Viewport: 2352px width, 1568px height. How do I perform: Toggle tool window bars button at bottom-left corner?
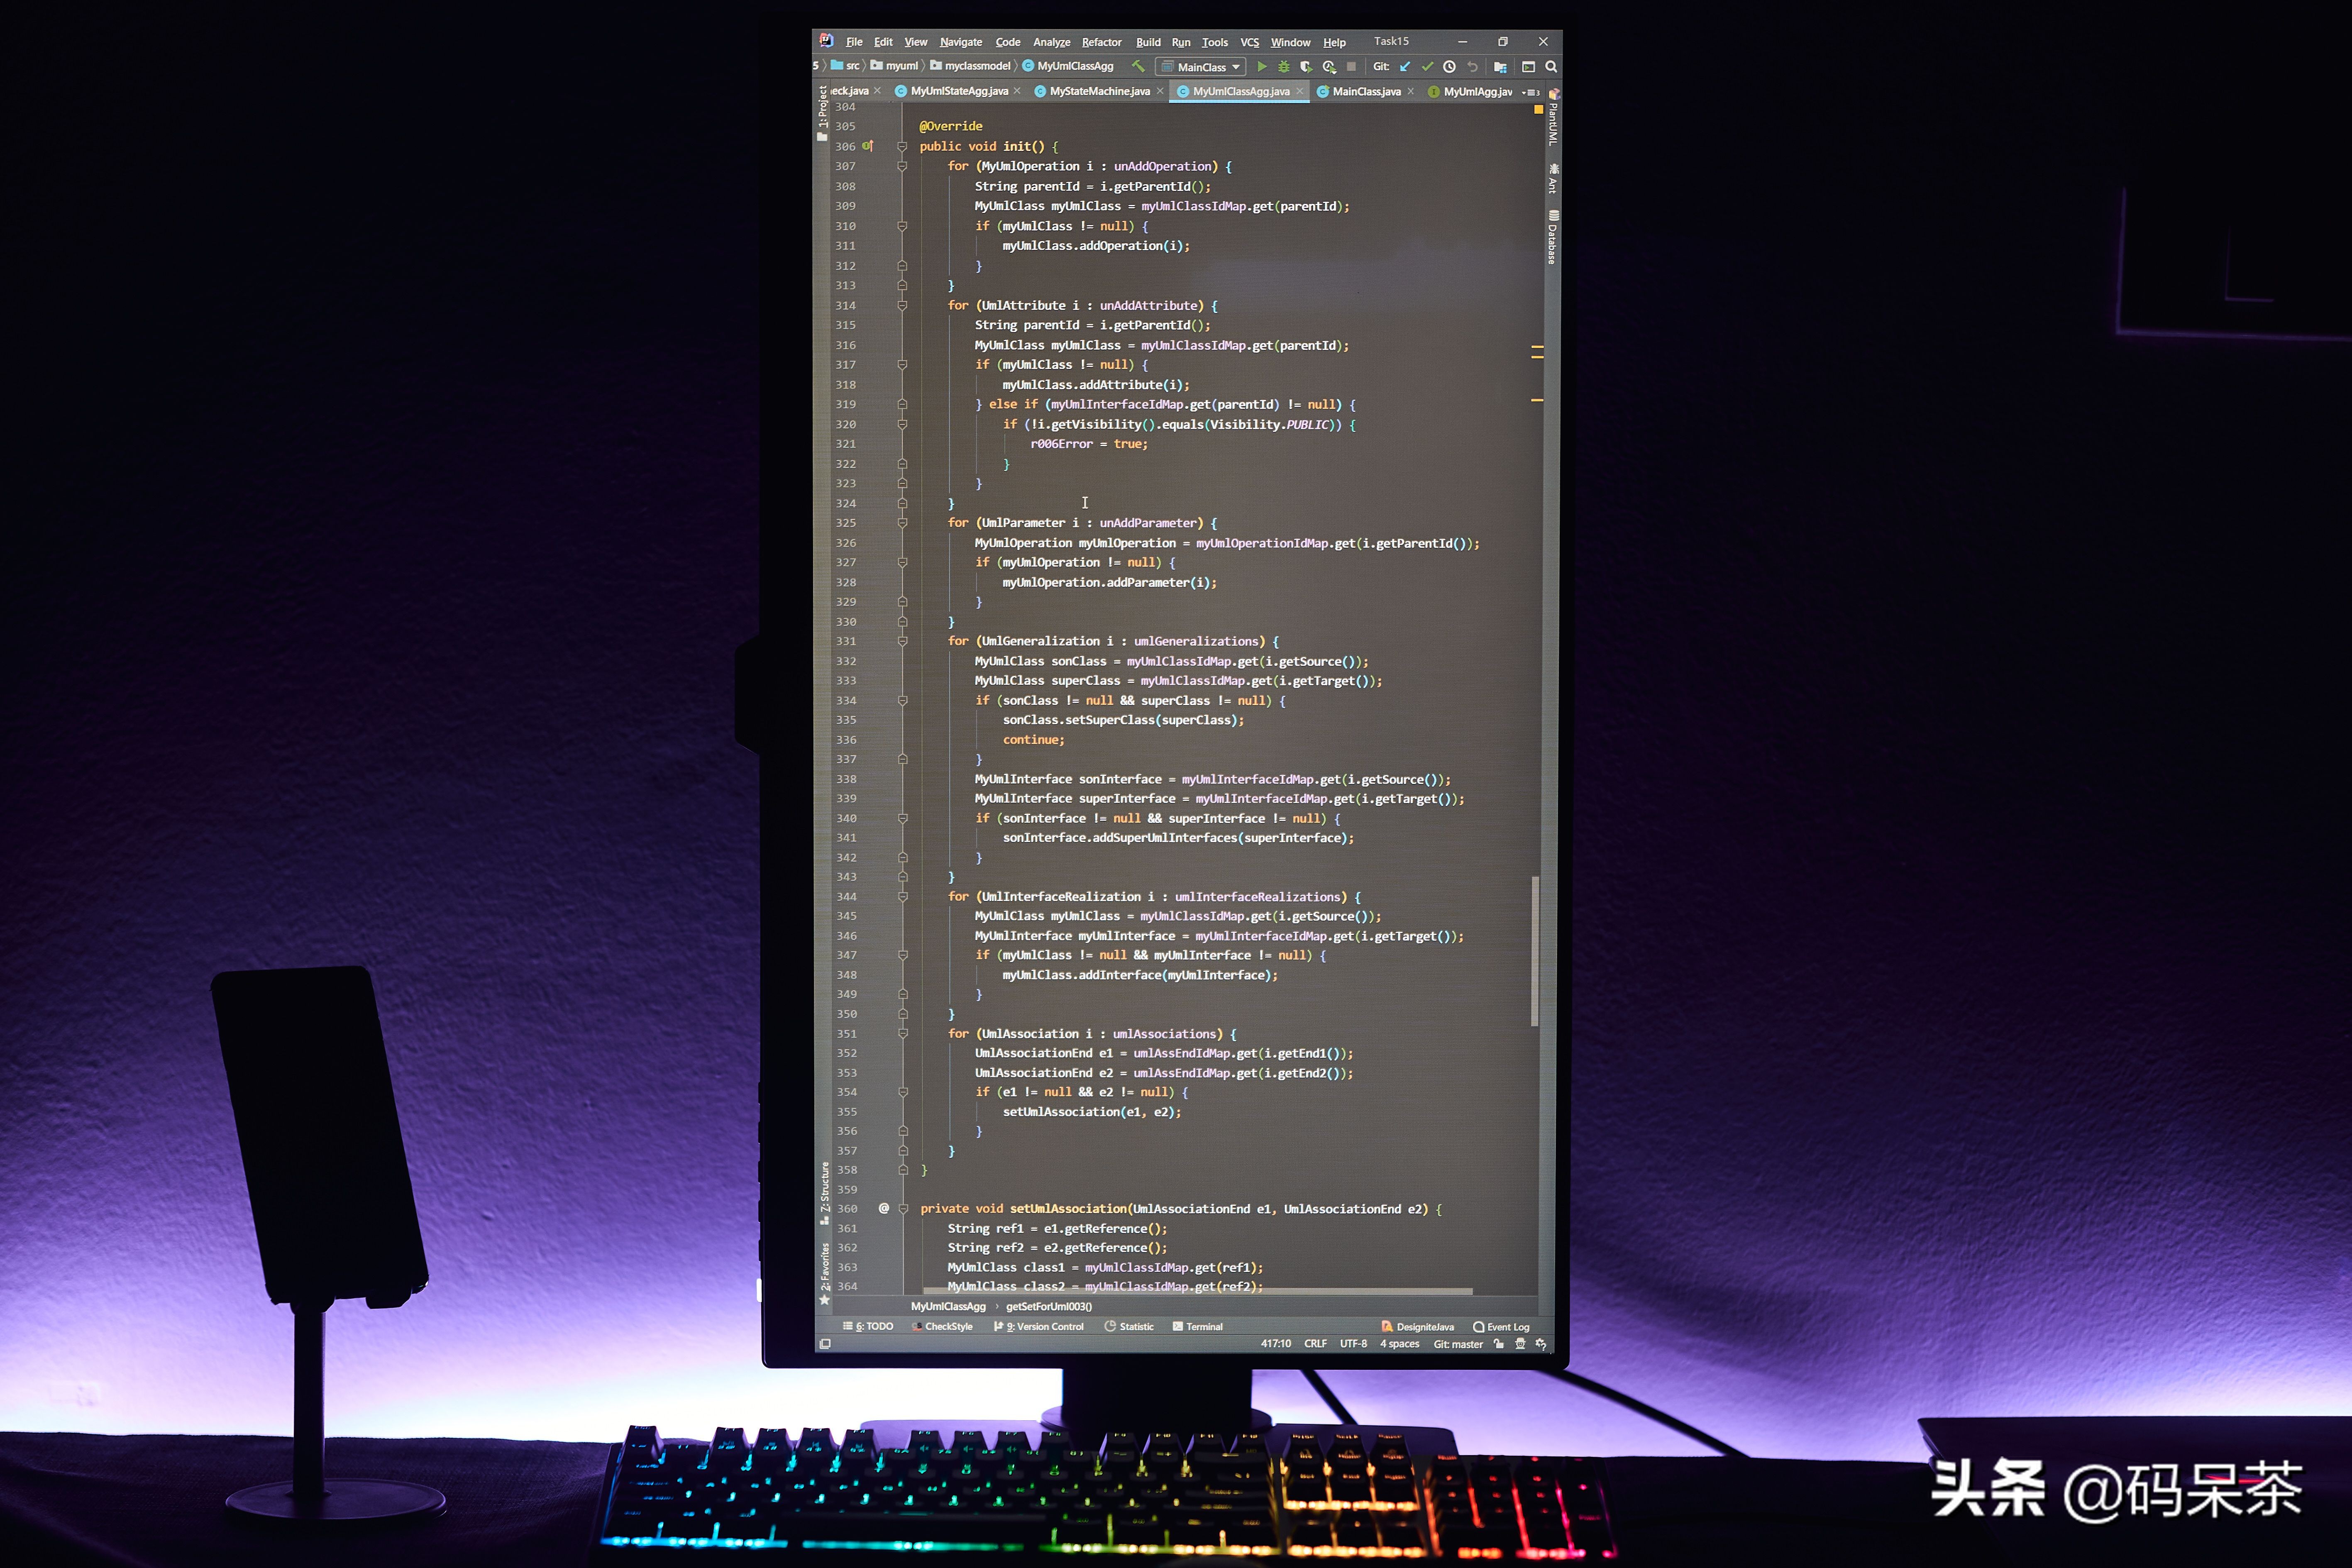tap(825, 1344)
